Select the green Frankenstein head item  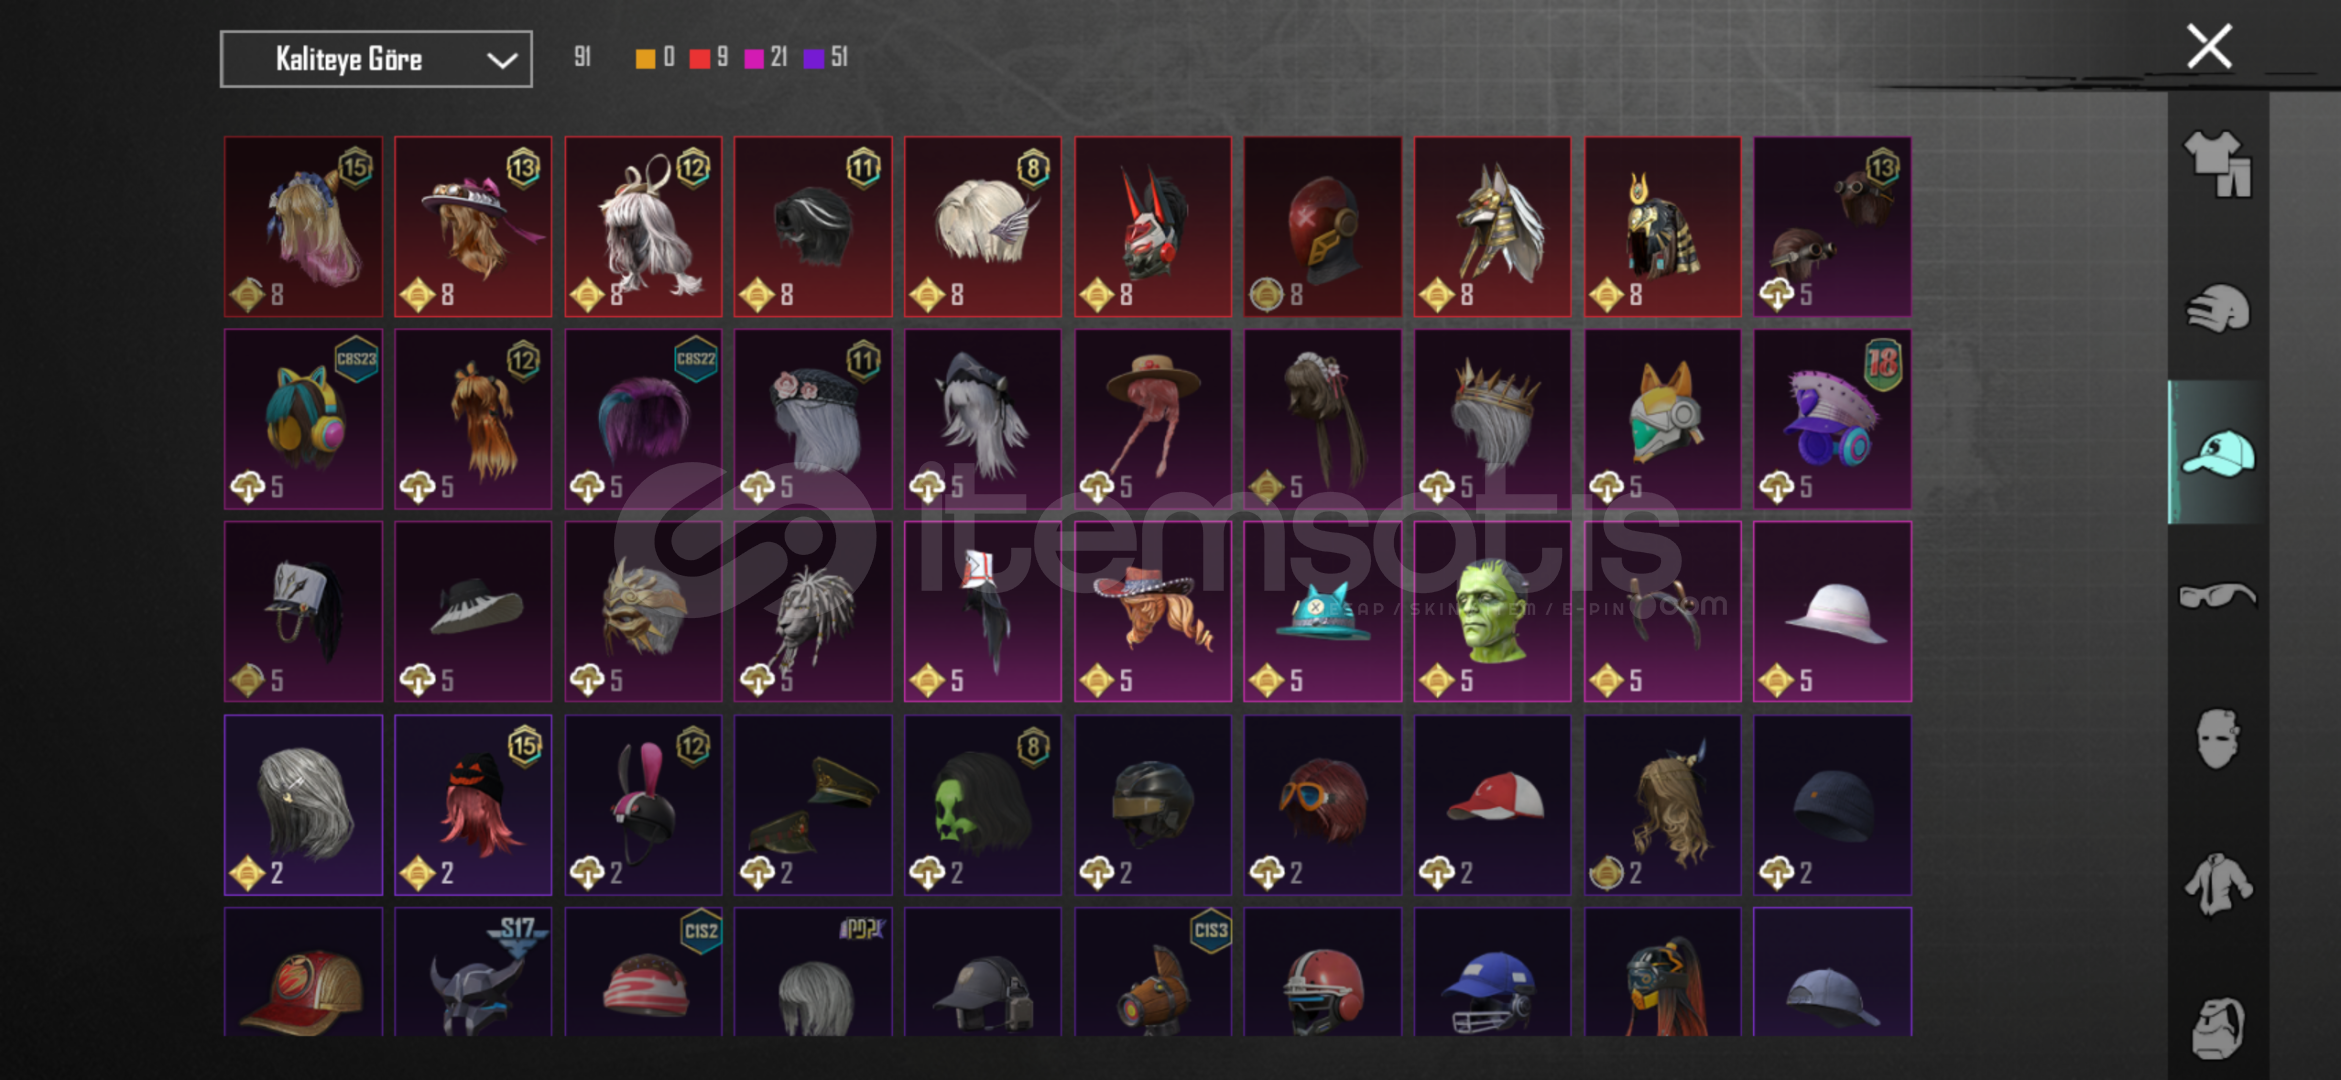point(1492,611)
